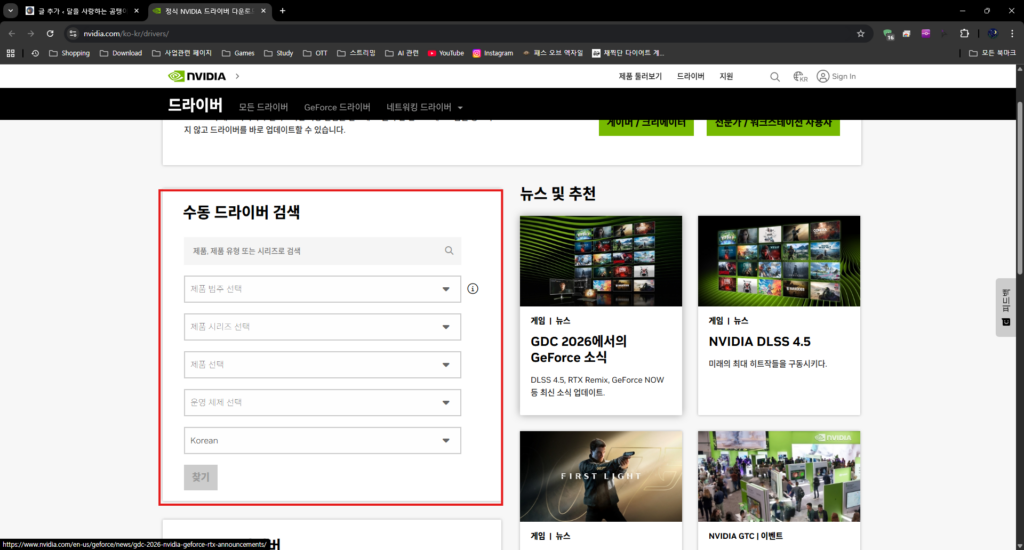The width and height of the screenshot is (1024, 550).
Task: Click the feedback tab on the right edge of the page
Action: pyautogui.click(x=1006, y=307)
